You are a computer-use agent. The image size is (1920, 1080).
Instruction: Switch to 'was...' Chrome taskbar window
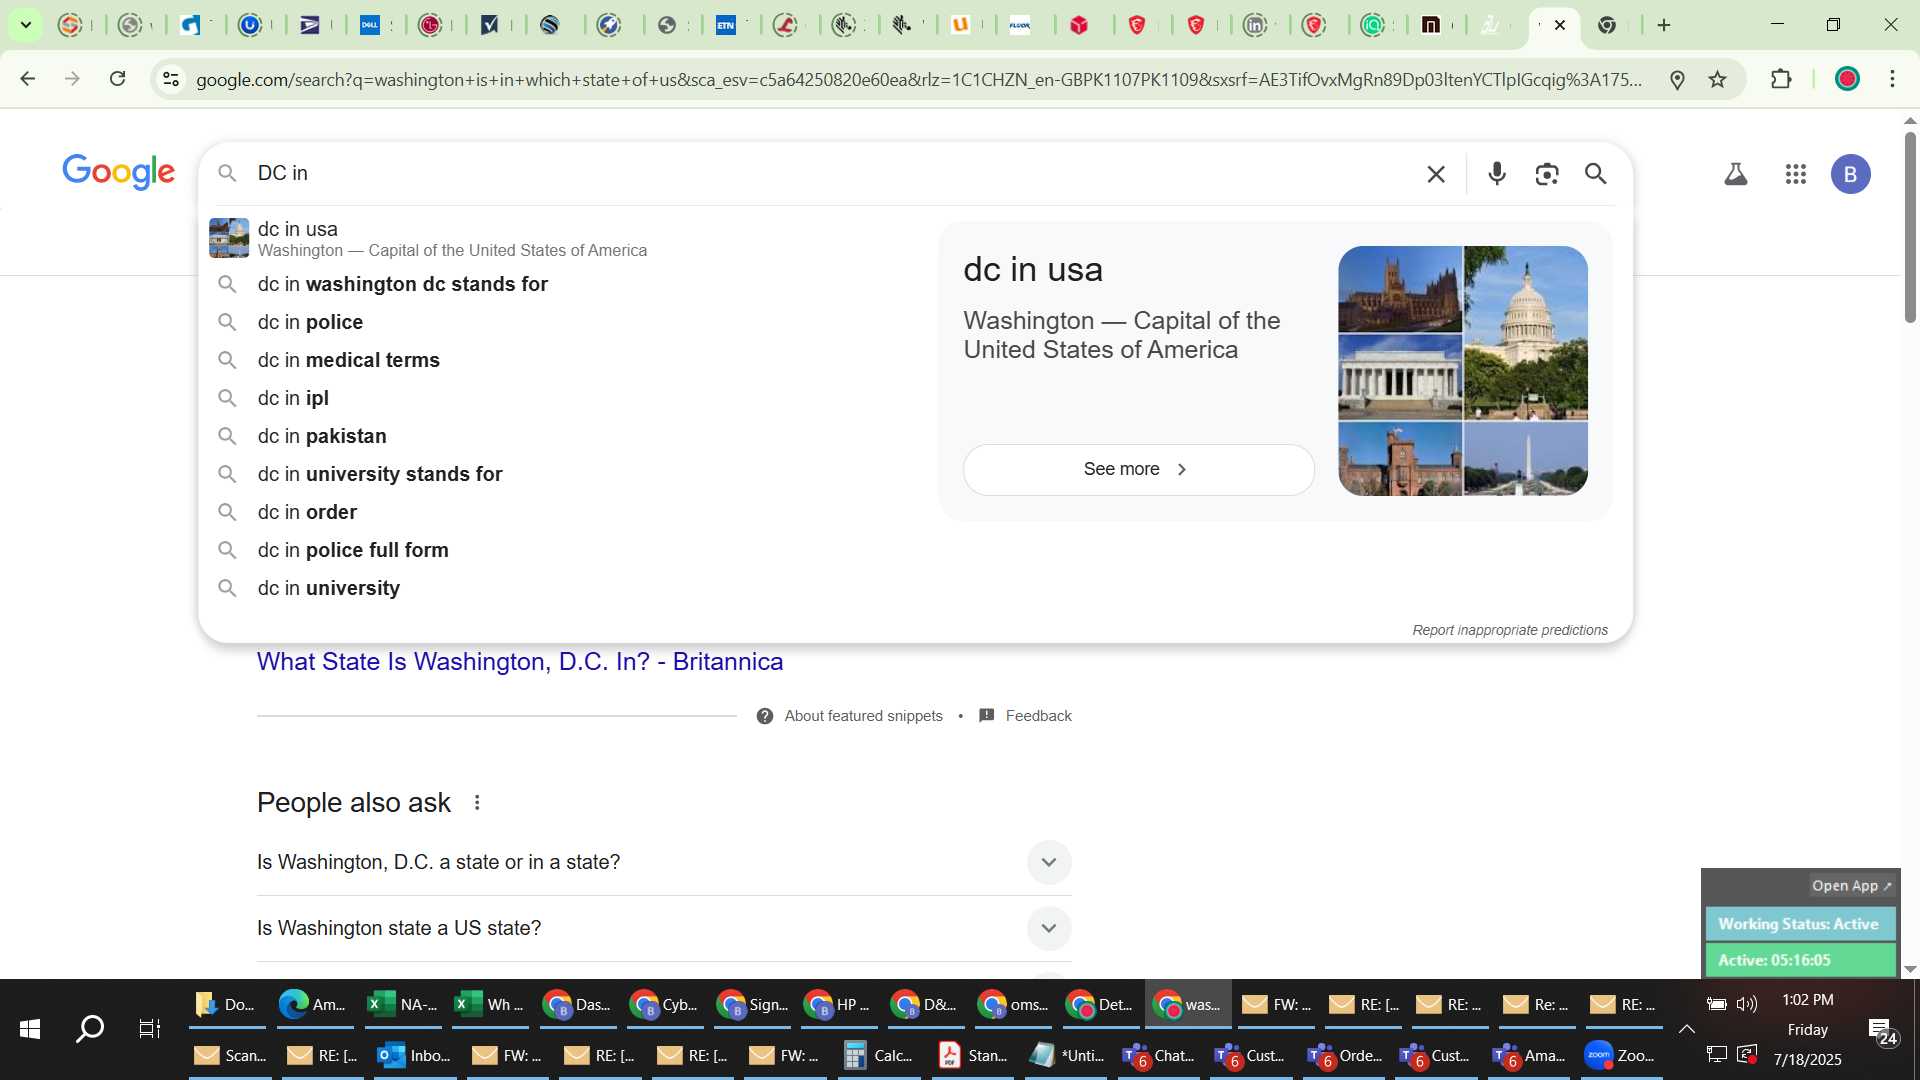pos(1188,1004)
